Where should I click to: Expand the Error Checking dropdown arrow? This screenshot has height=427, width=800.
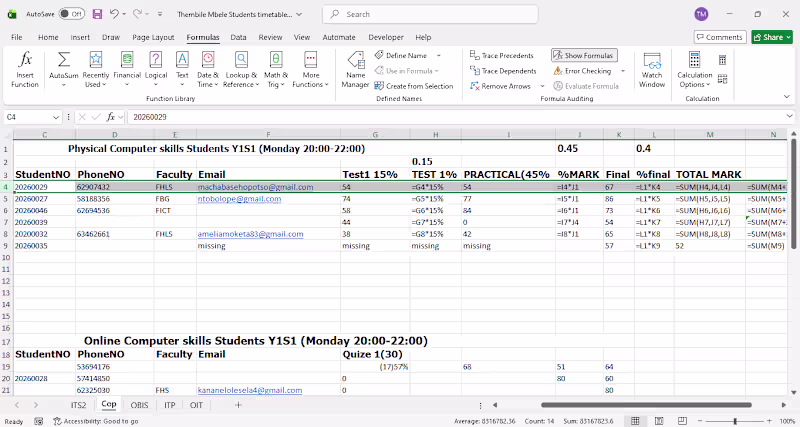pos(623,71)
